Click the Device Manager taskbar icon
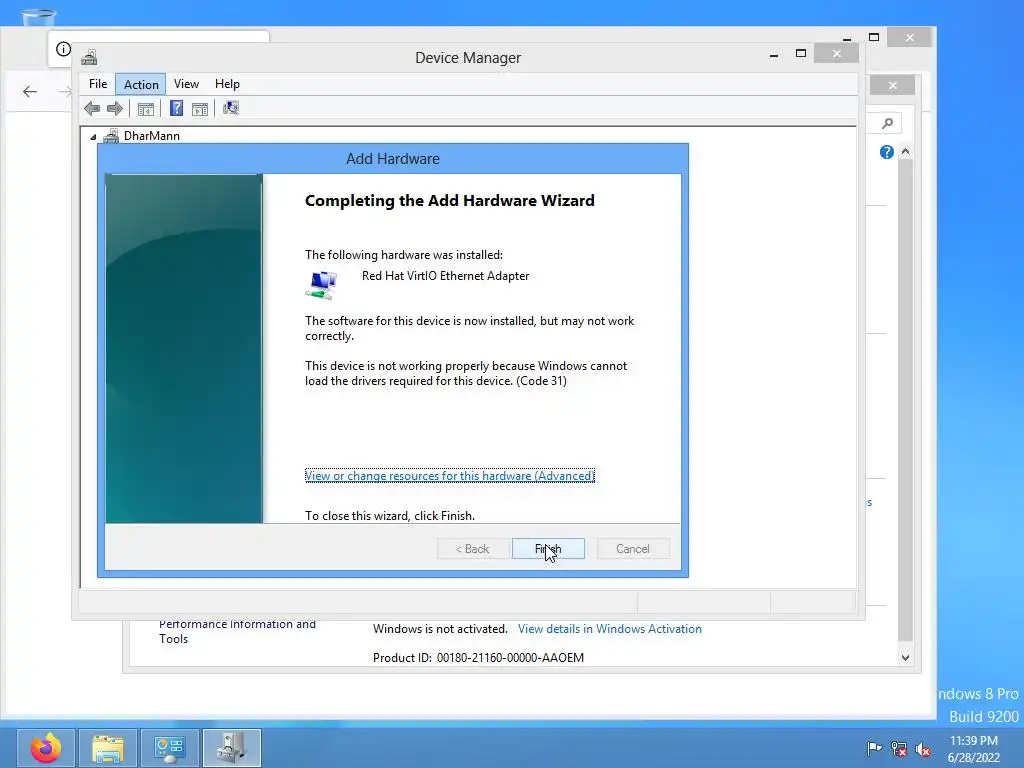 [x=232, y=748]
